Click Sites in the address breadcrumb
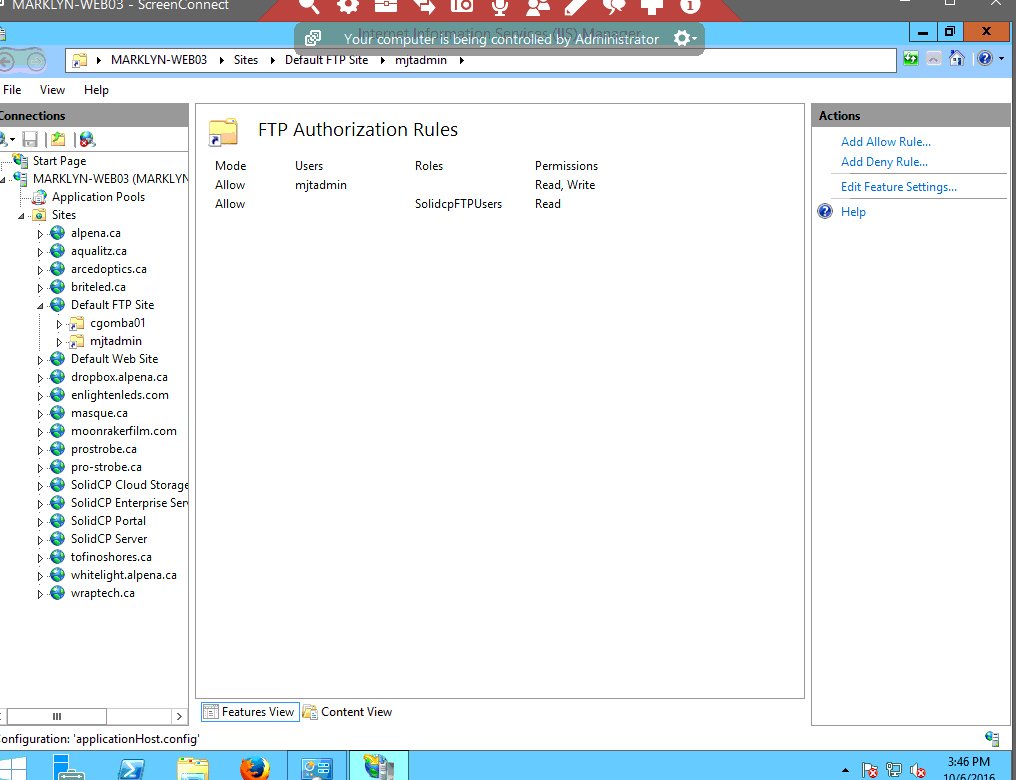The image size is (1016, 780). click(246, 60)
